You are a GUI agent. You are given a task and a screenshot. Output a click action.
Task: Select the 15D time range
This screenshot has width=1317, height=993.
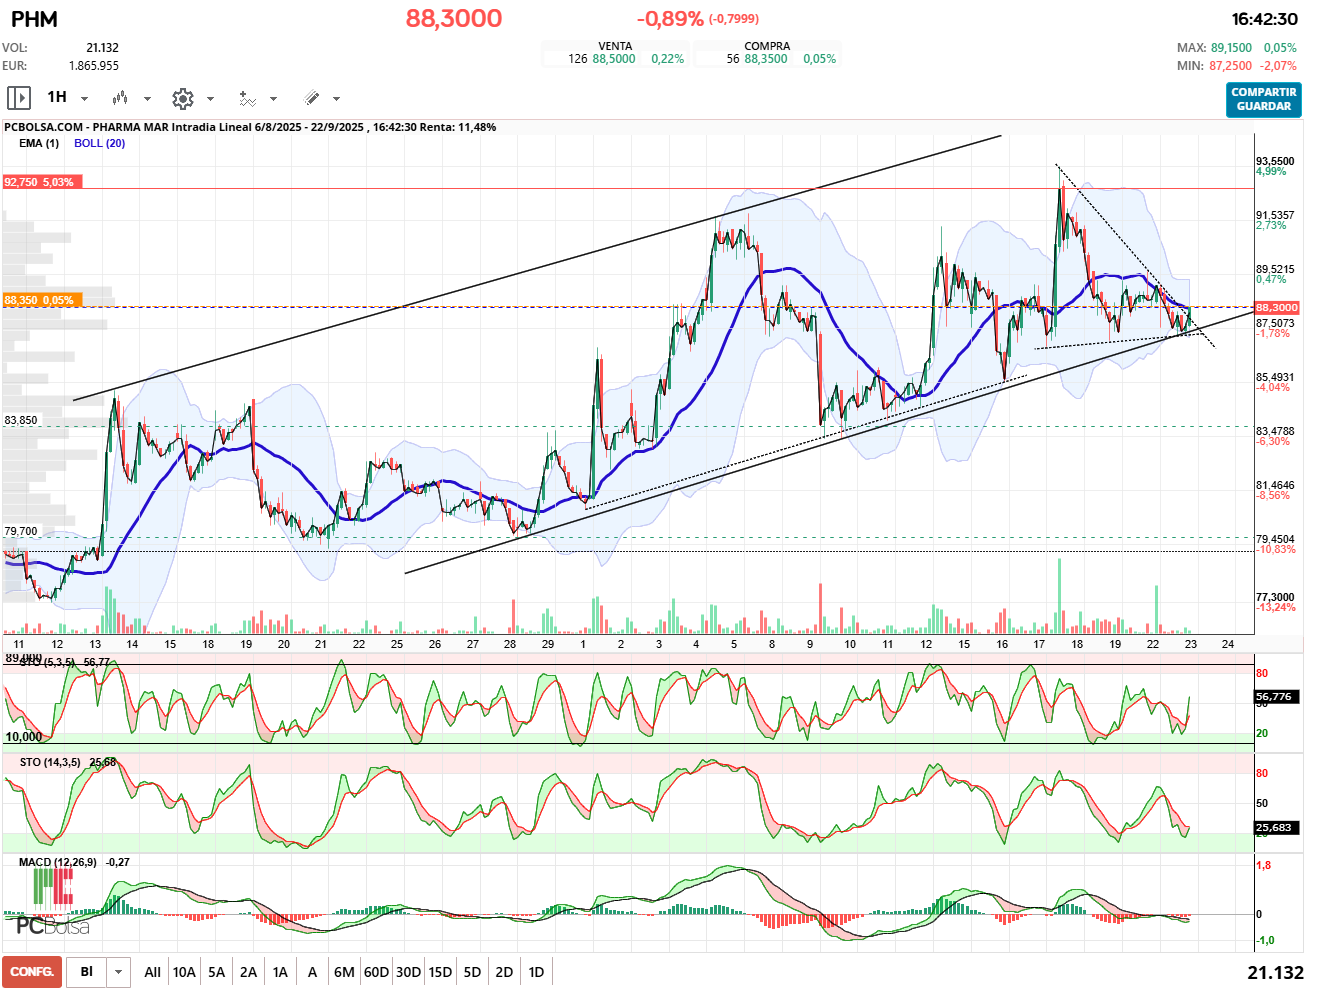(x=440, y=972)
